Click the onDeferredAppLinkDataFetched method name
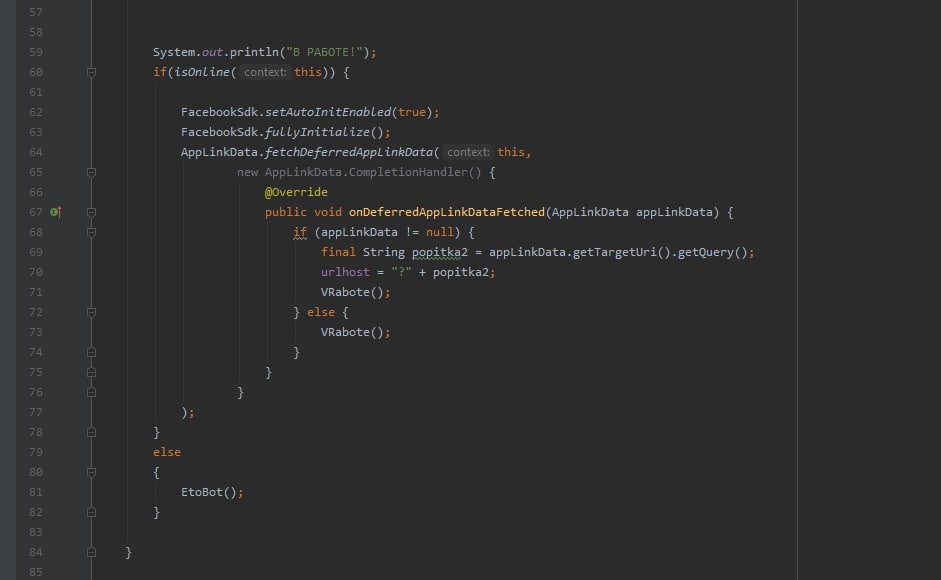The image size is (941, 580). coord(446,212)
